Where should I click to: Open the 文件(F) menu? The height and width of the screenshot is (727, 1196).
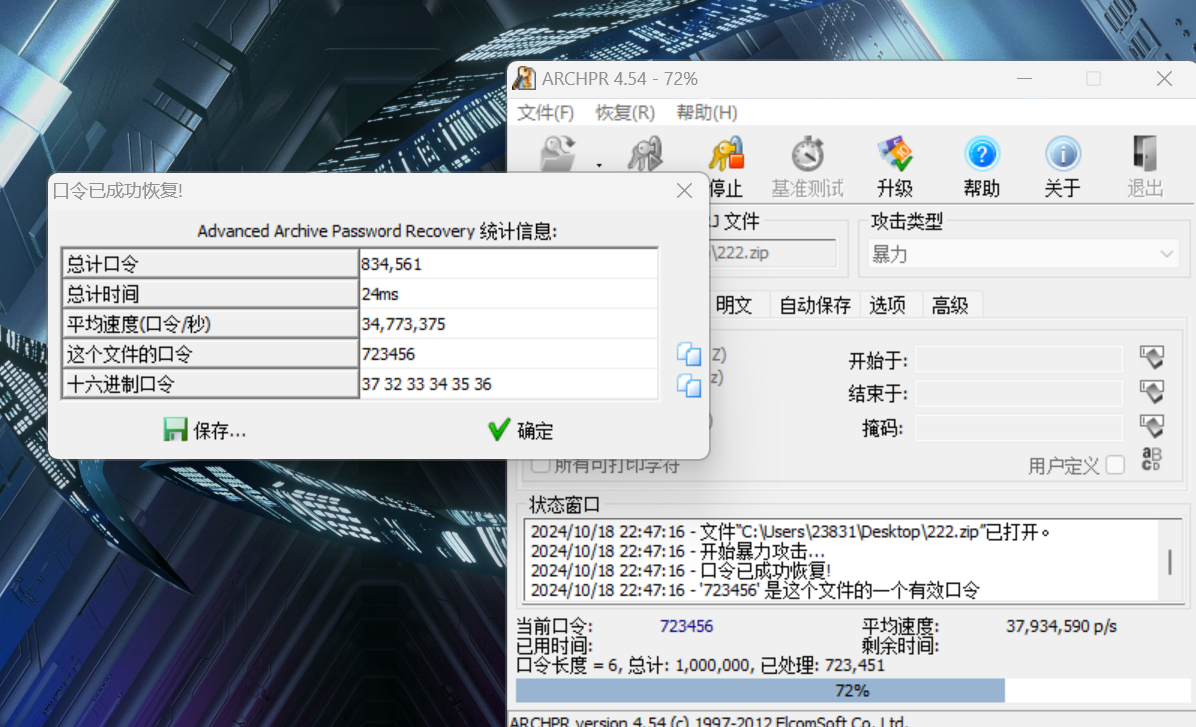(x=545, y=113)
